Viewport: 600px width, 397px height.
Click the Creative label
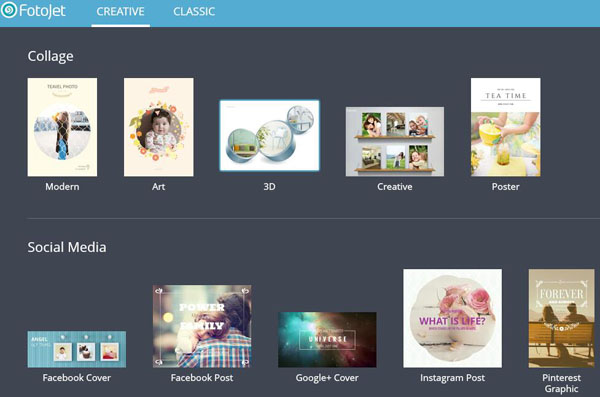pyautogui.click(x=395, y=187)
